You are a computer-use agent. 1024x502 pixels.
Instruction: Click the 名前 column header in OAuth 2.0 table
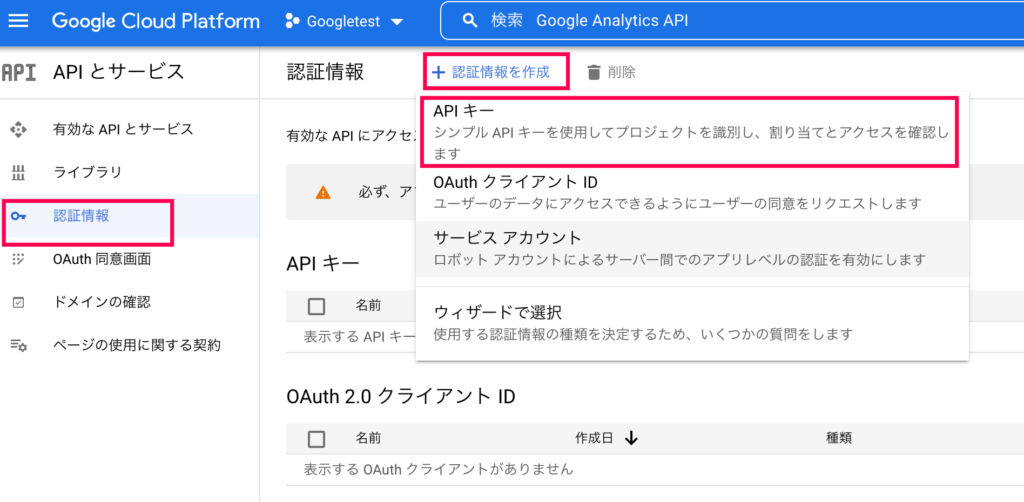tap(368, 439)
